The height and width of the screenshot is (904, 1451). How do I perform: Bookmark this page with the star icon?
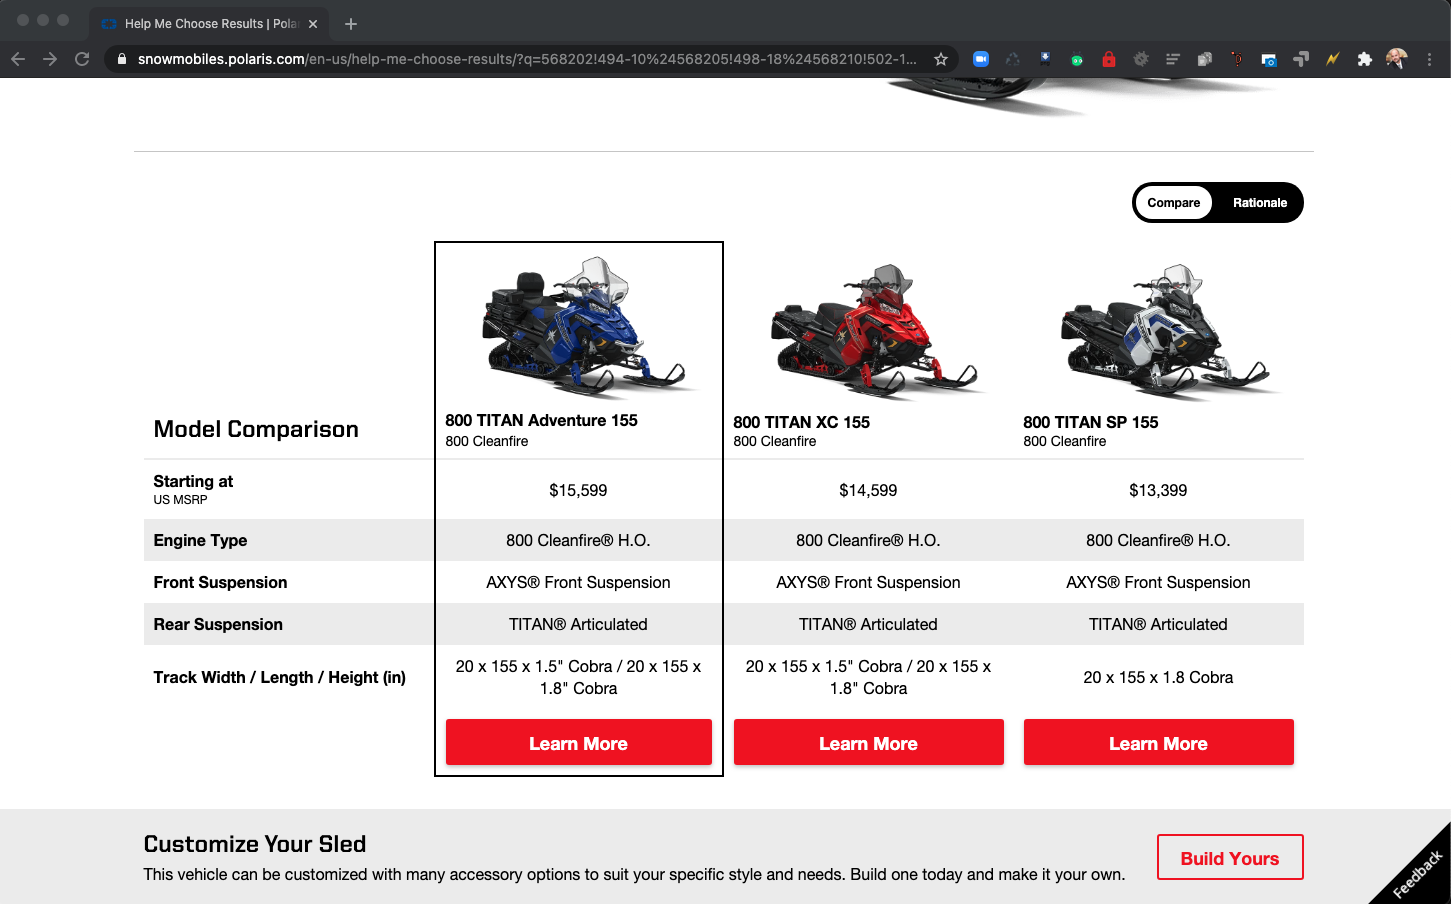[x=941, y=59]
